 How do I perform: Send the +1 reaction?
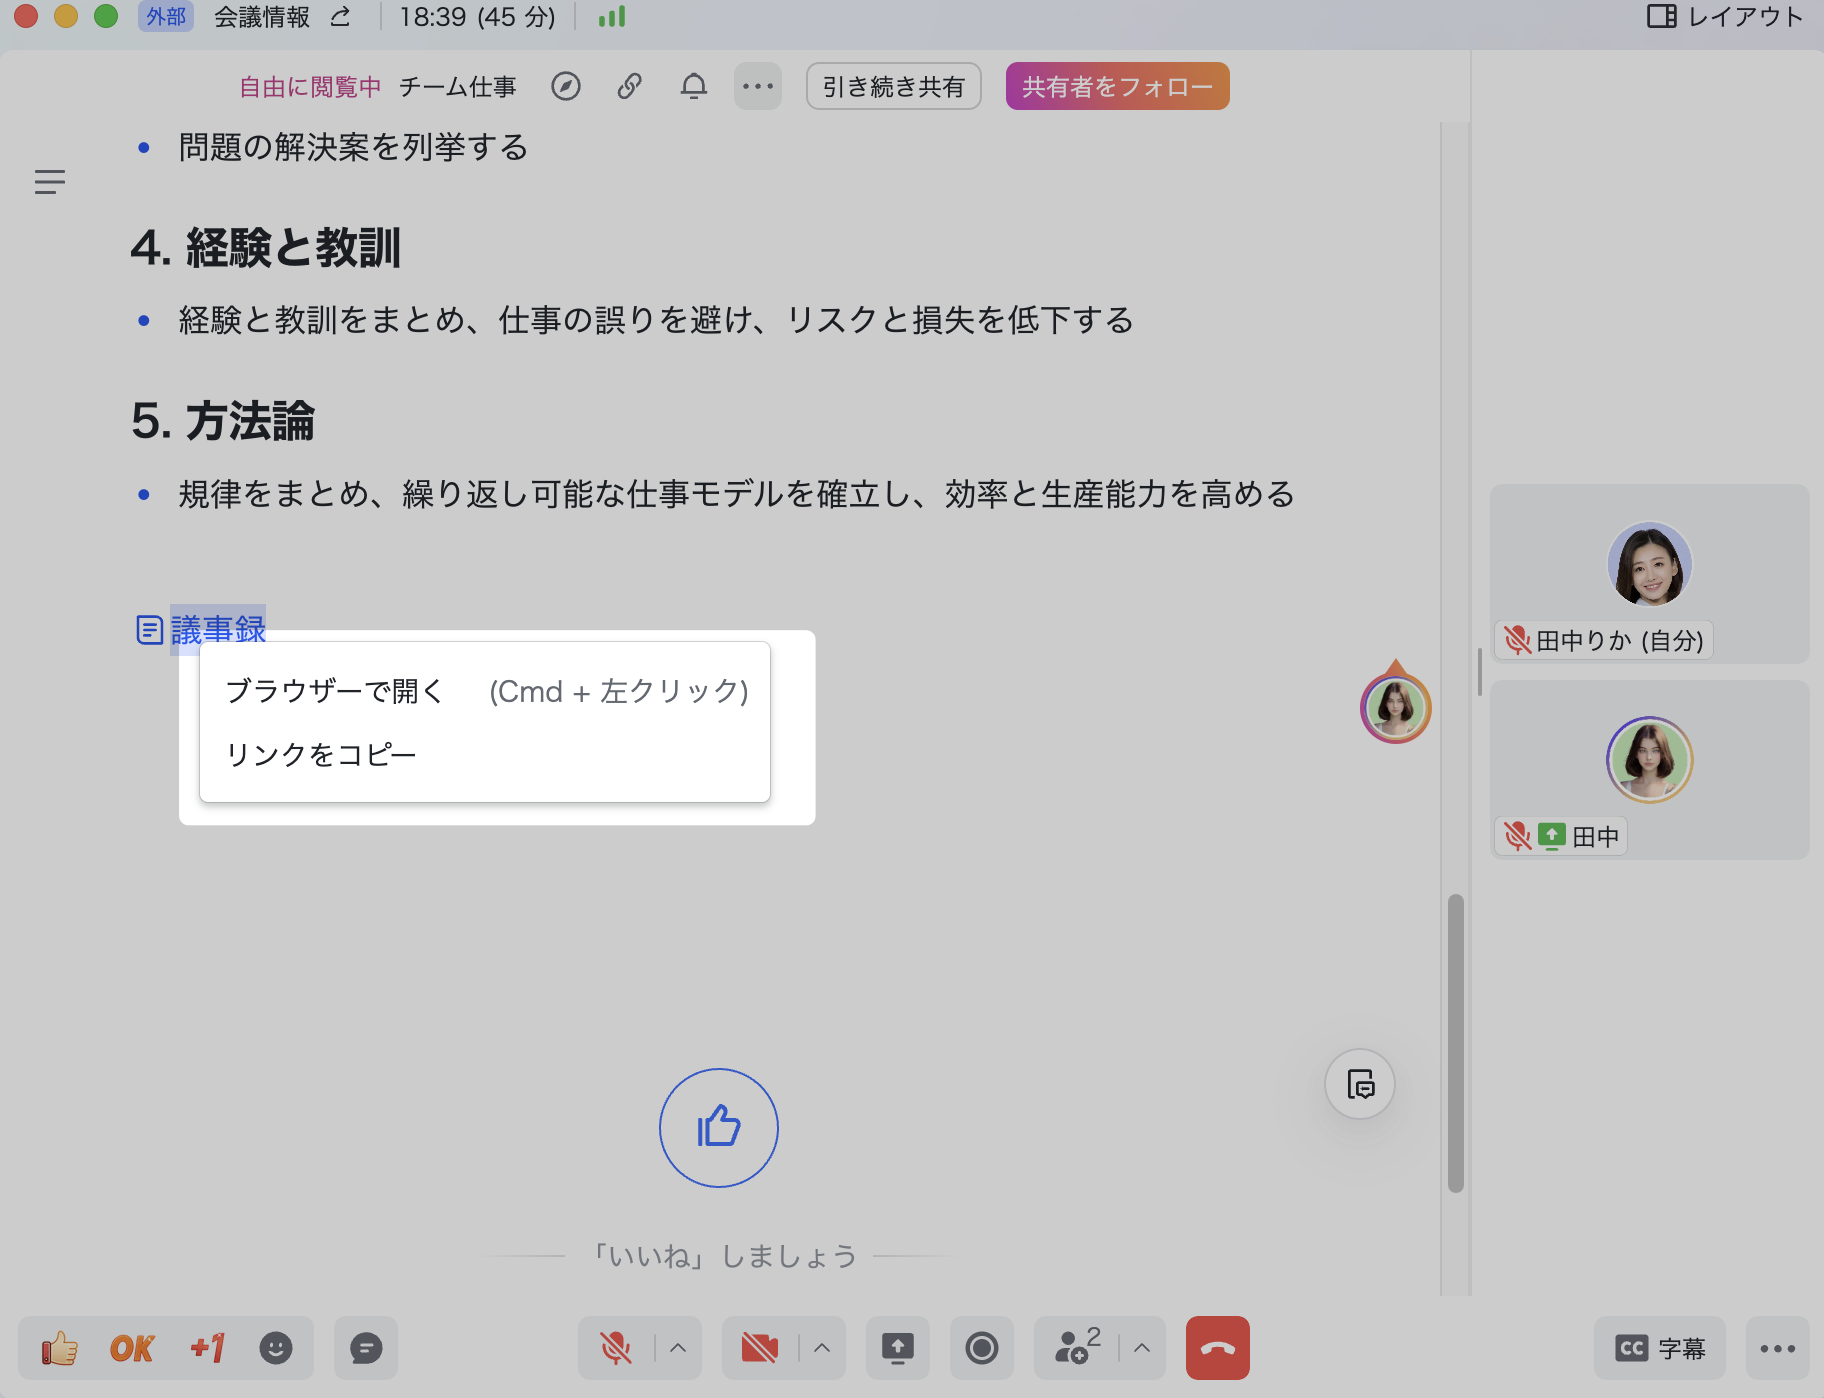click(x=207, y=1348)
